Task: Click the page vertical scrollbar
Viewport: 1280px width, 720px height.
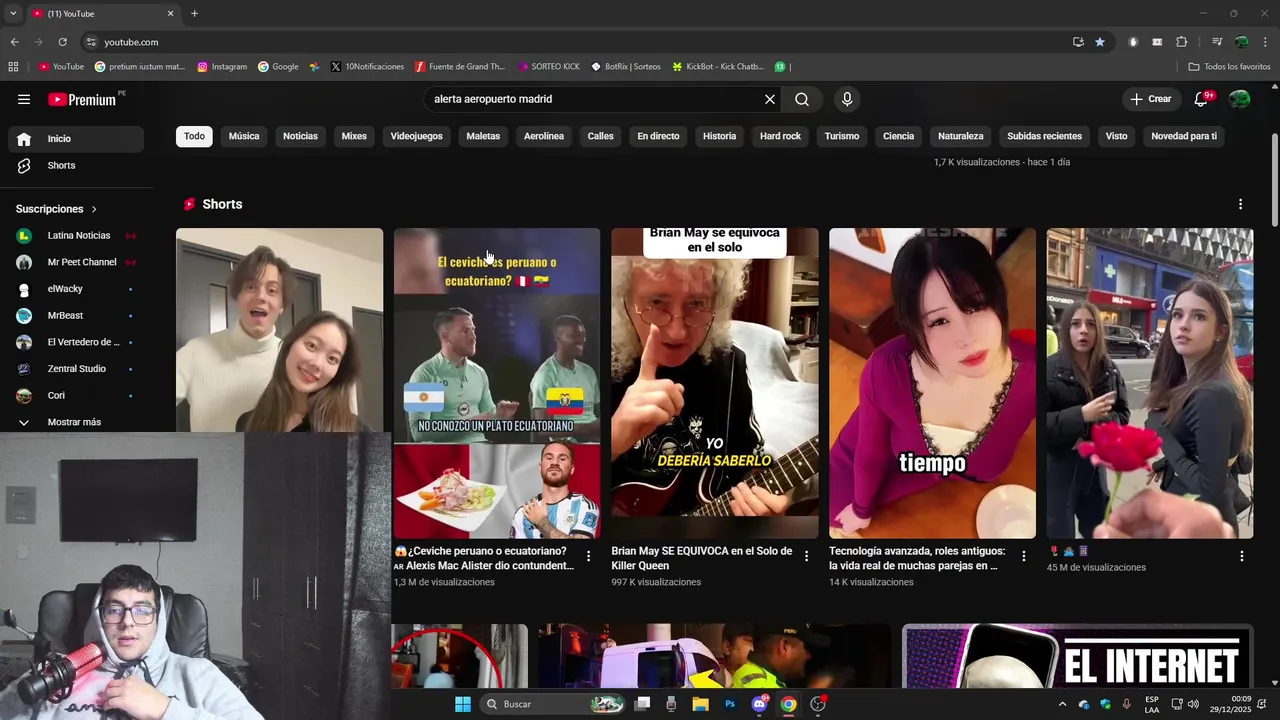Action: pyautogui.click(x=1274, y=180)
